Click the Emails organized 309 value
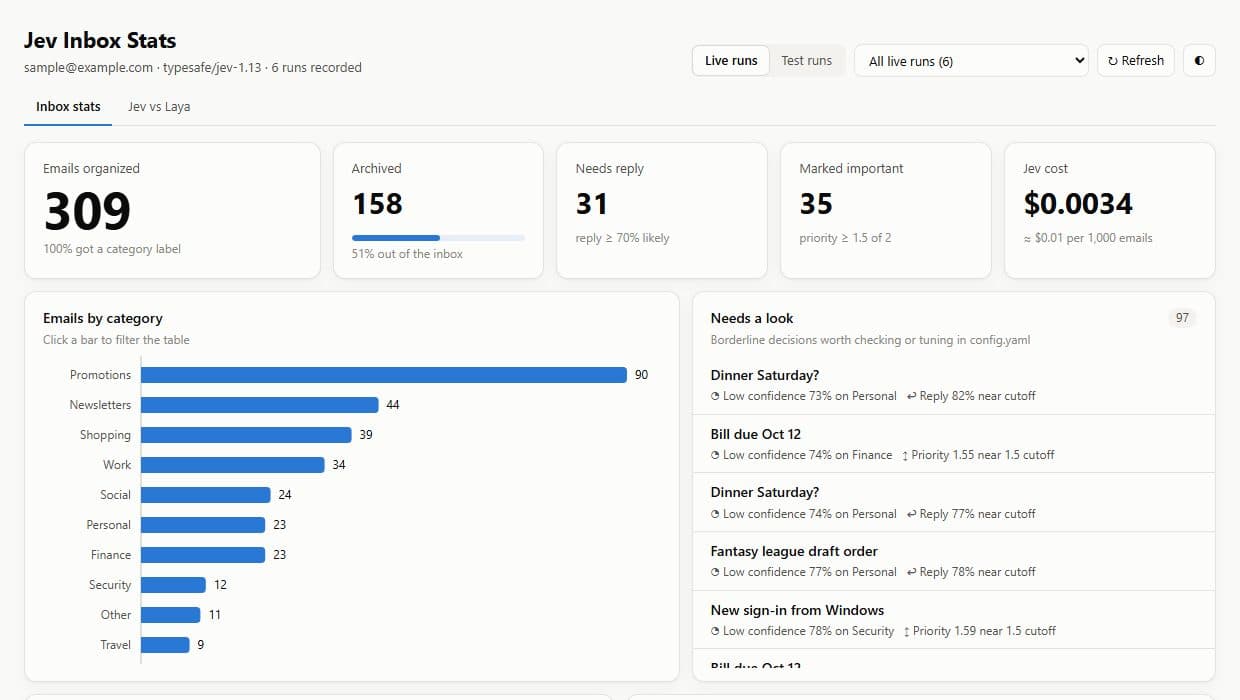The image size is (1240, 700). (x=88, y=211)
